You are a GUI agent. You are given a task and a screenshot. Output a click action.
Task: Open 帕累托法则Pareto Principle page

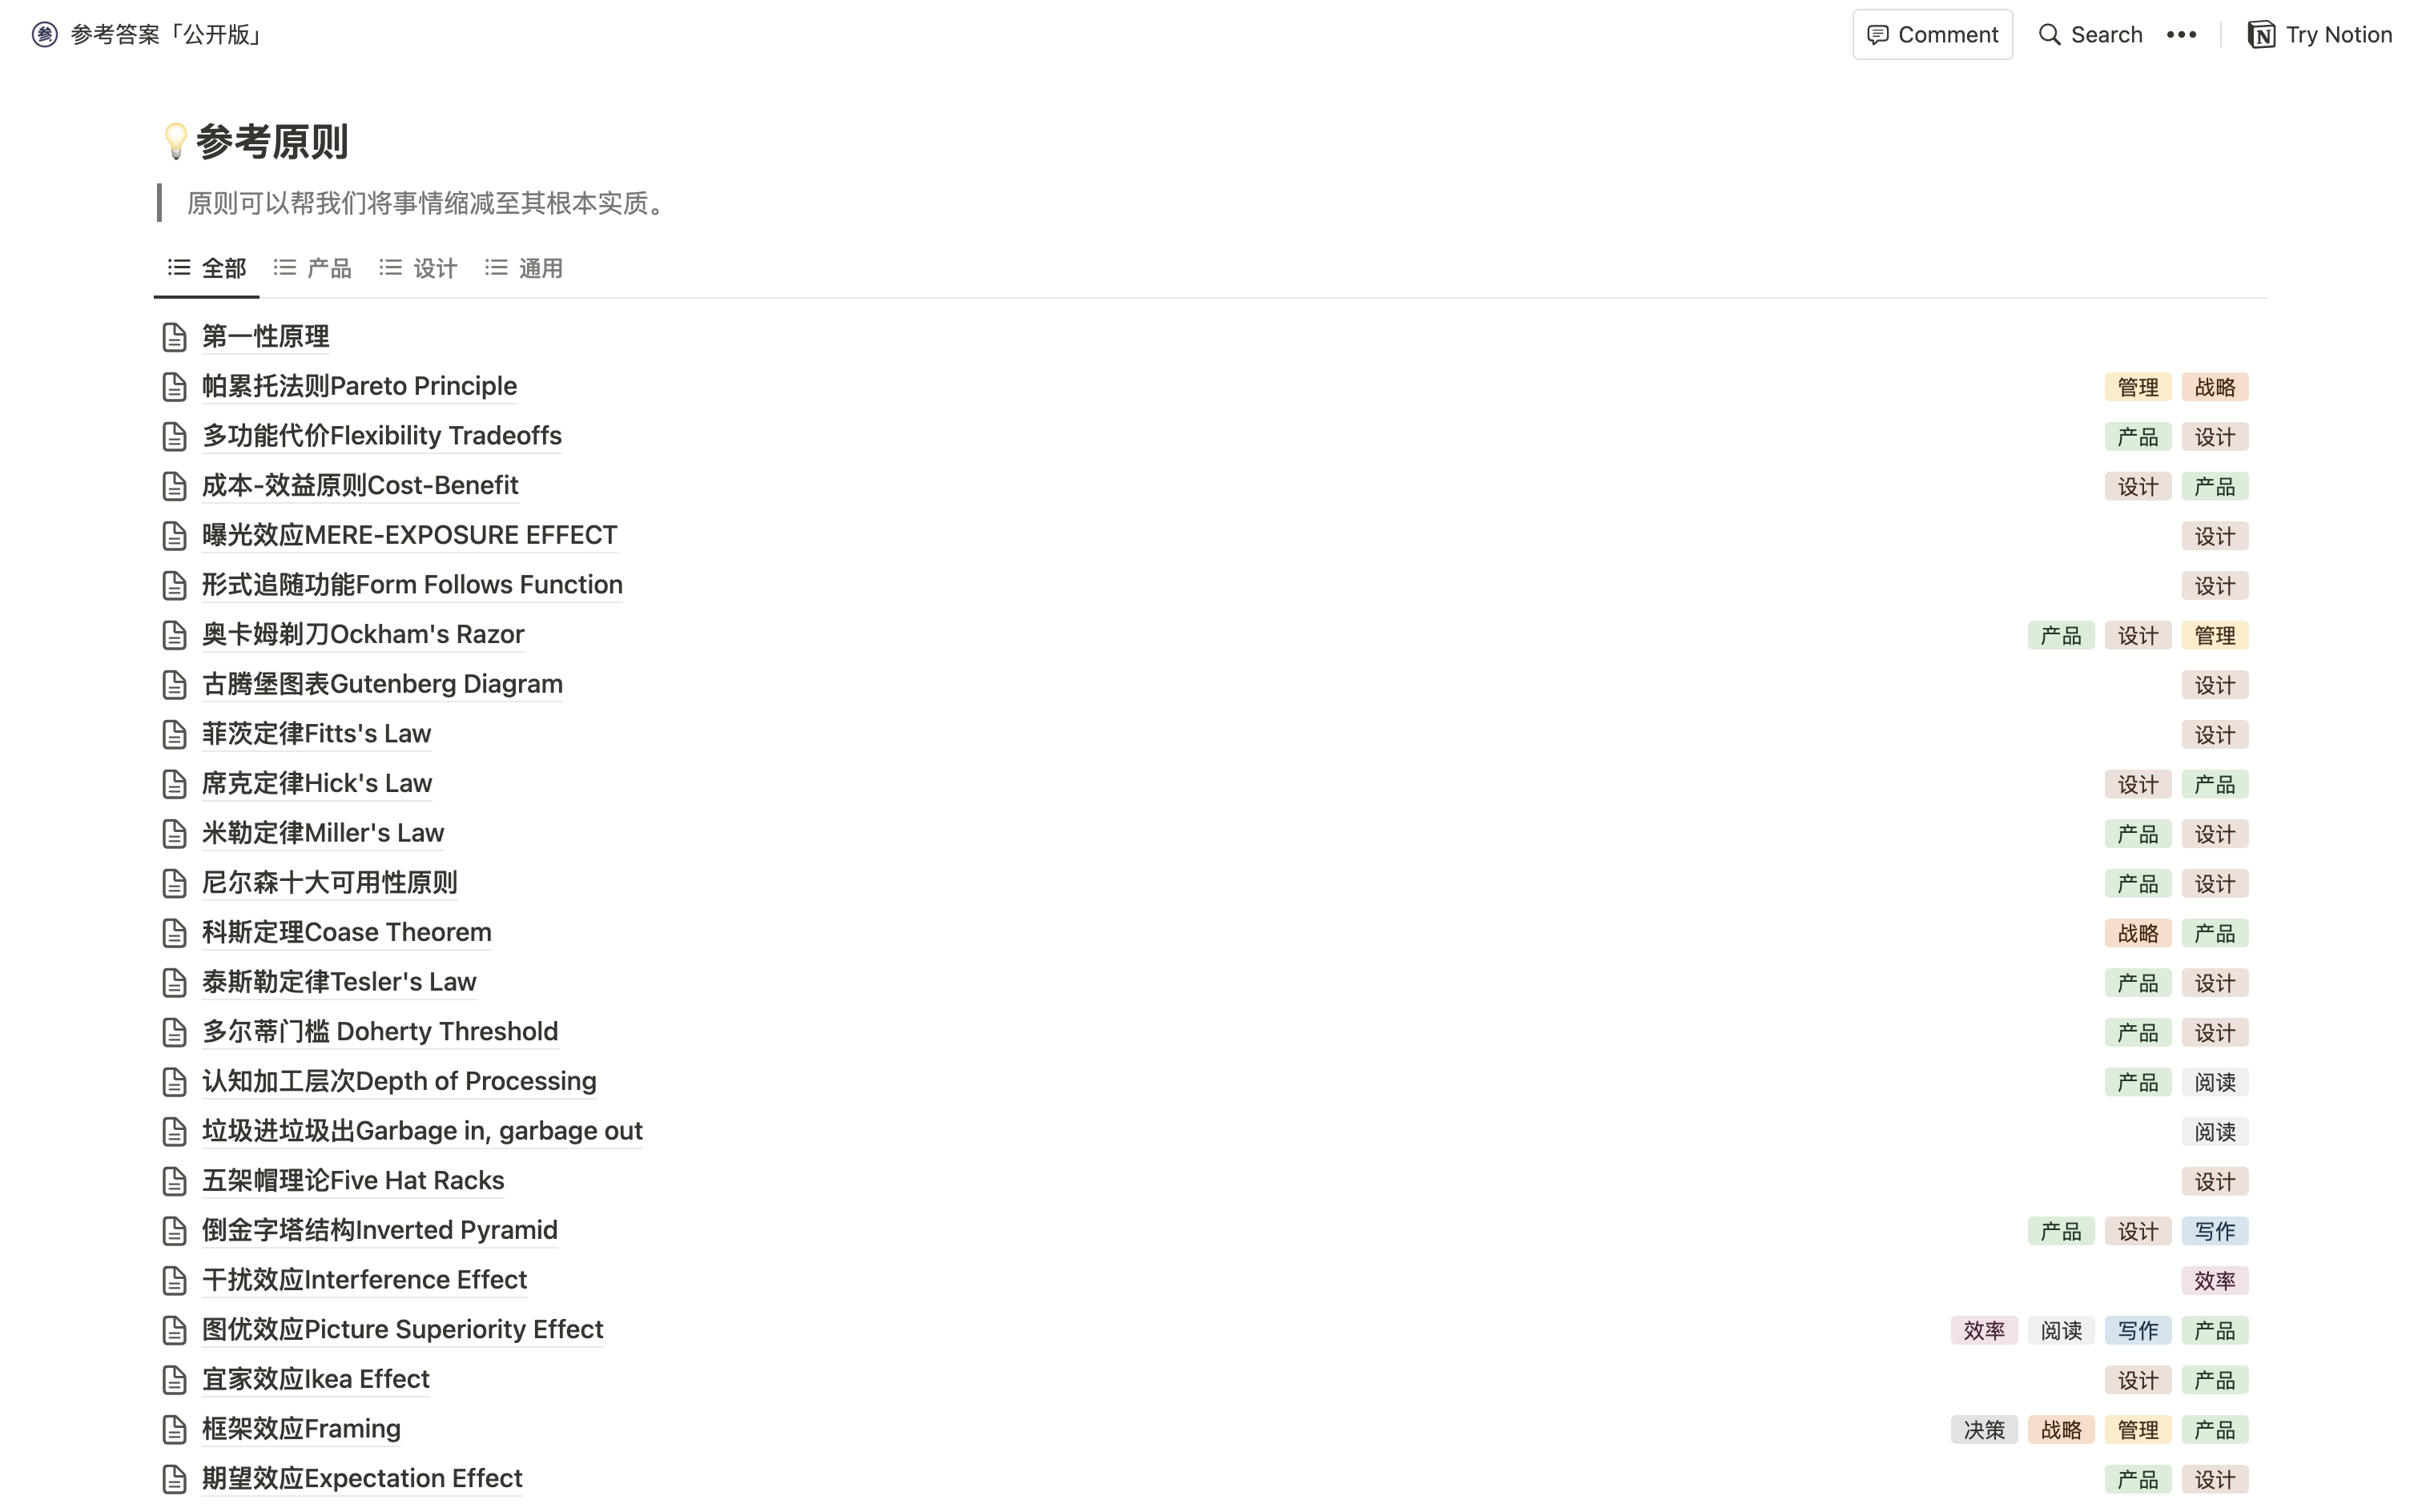[x=359, y=386]
